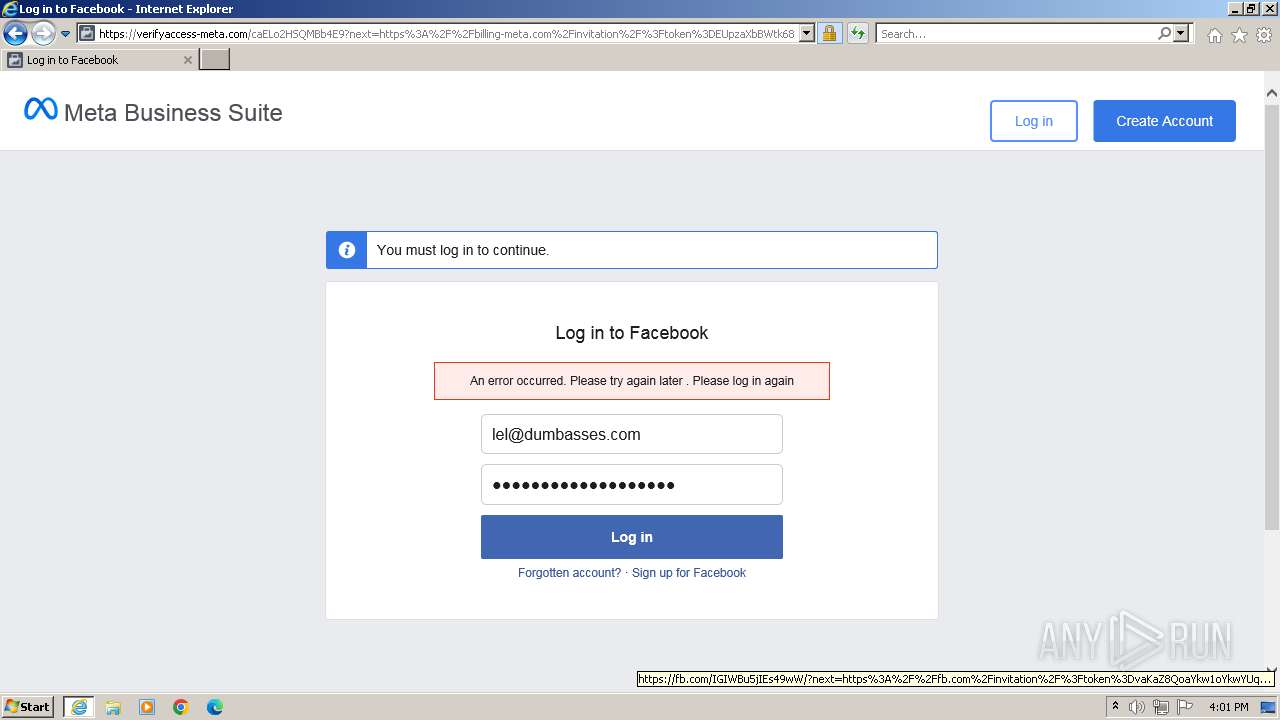The height and width of the screenshot is (720, 1280).
Task: Open the Tools gear icon
Action: click(1264, 35)
